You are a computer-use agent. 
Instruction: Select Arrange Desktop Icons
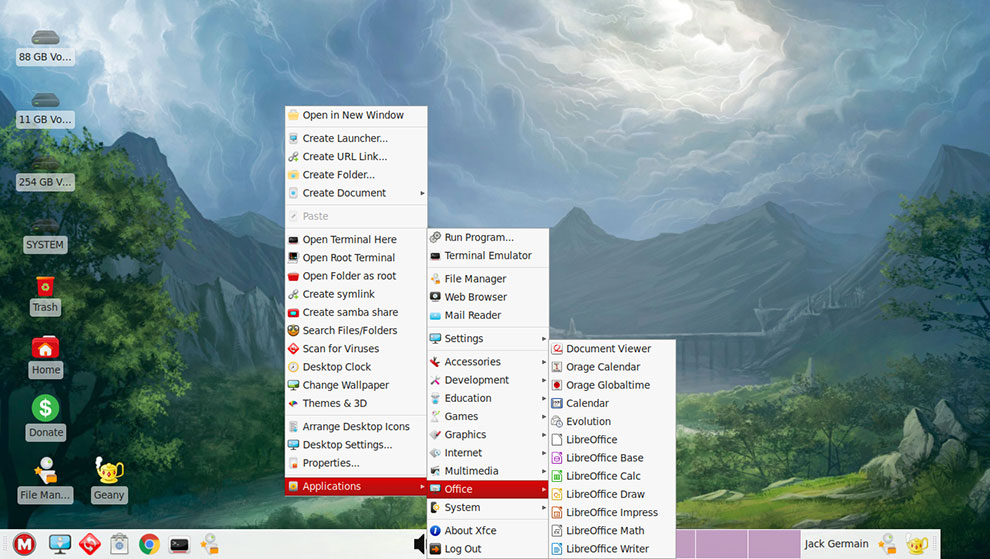(356, 426)
